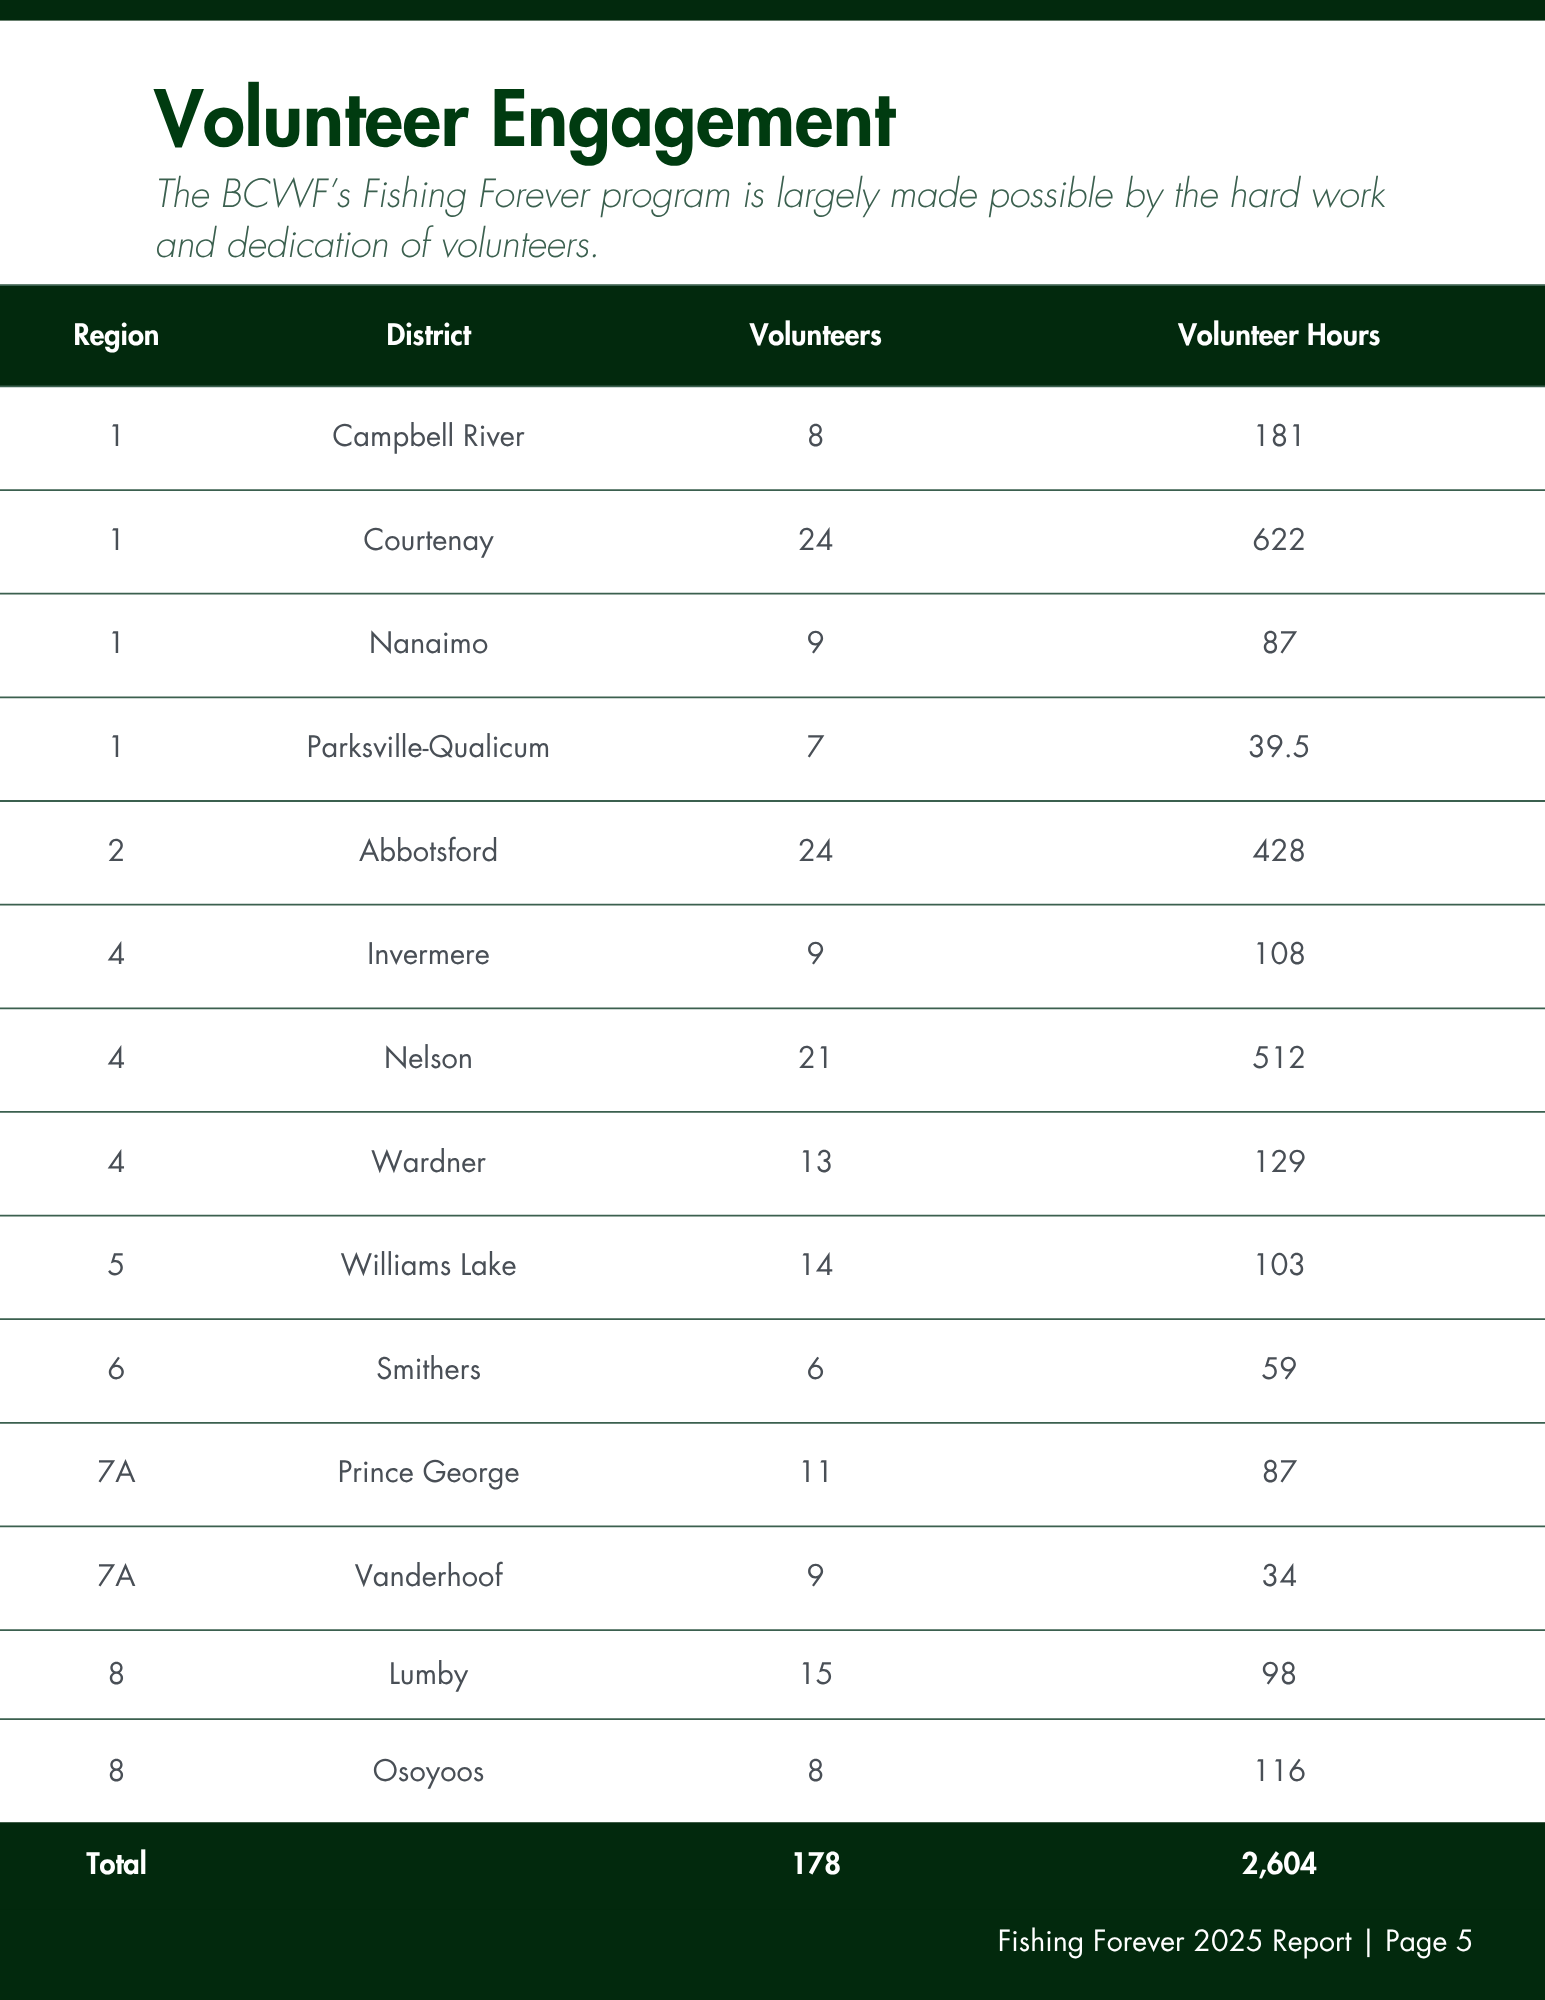The width and height of the screenshot is (1545, 2000).
Task: Select the Abbotsford district name
Action: click(x=428, y=851)
